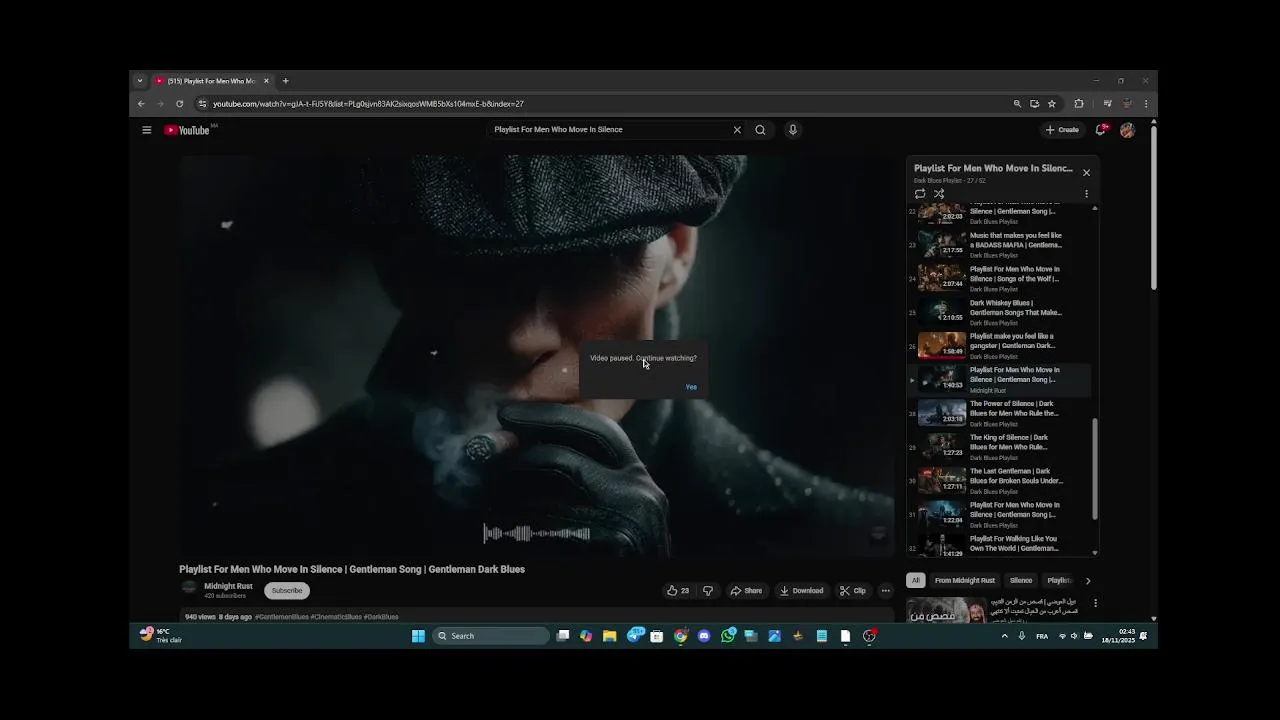Run search with the magnifier button

(760, 130)
